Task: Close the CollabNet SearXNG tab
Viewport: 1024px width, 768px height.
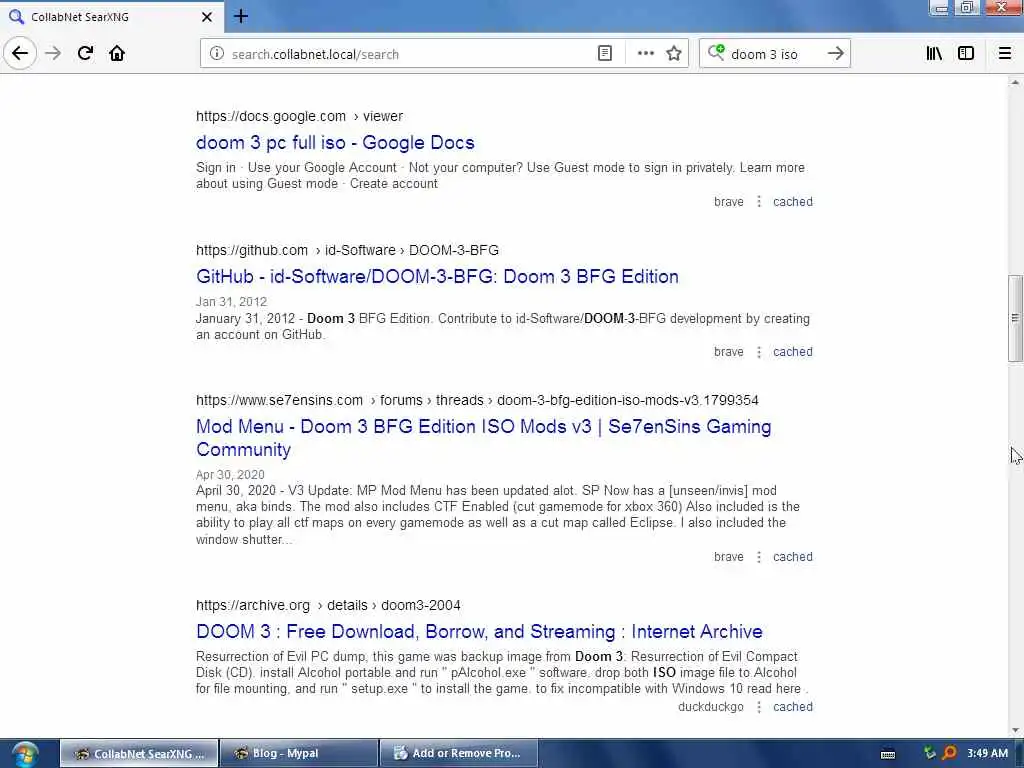Action: click(207, 17)
